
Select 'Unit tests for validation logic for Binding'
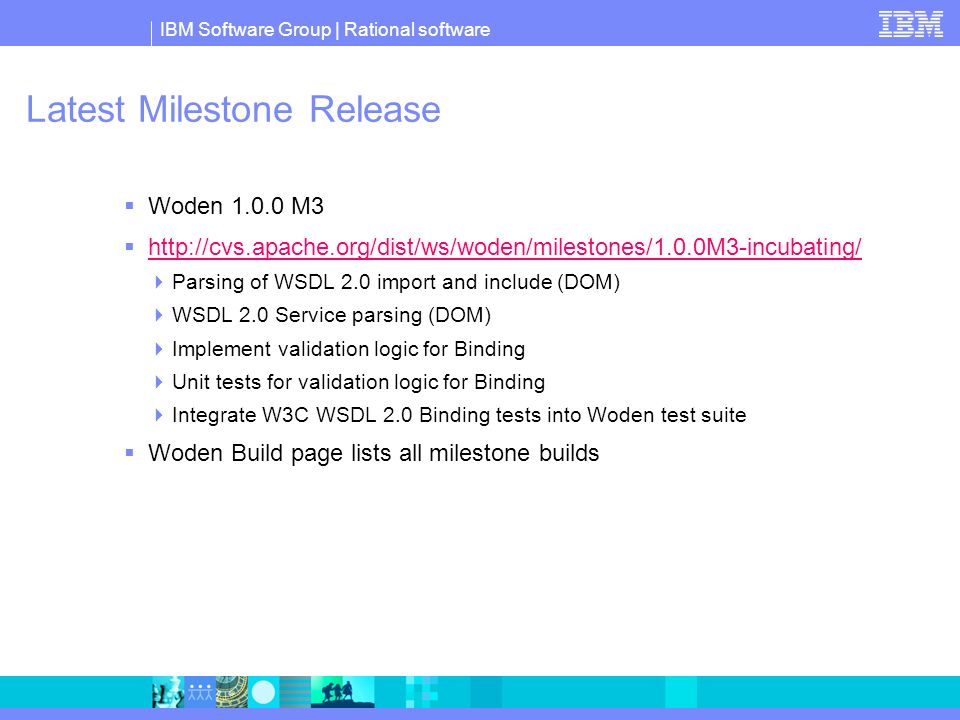(x=358, y=382)
